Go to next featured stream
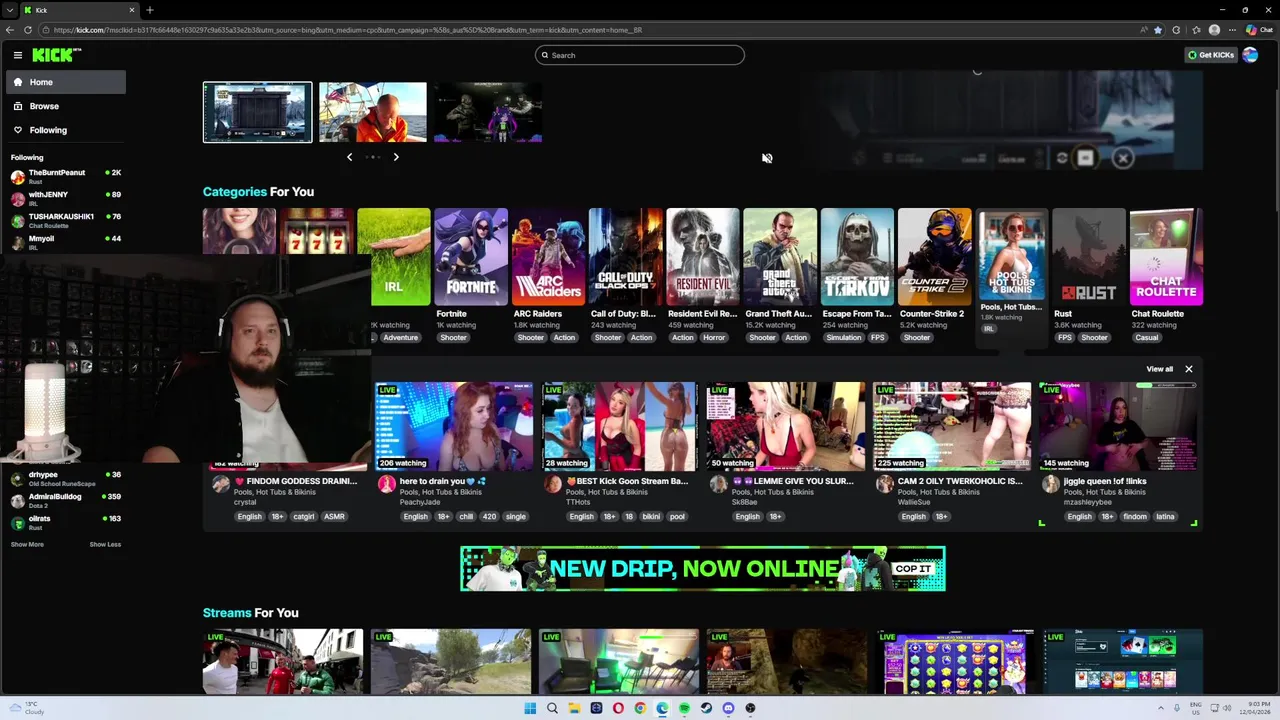 pyautogui.click(x=396, y=157)
